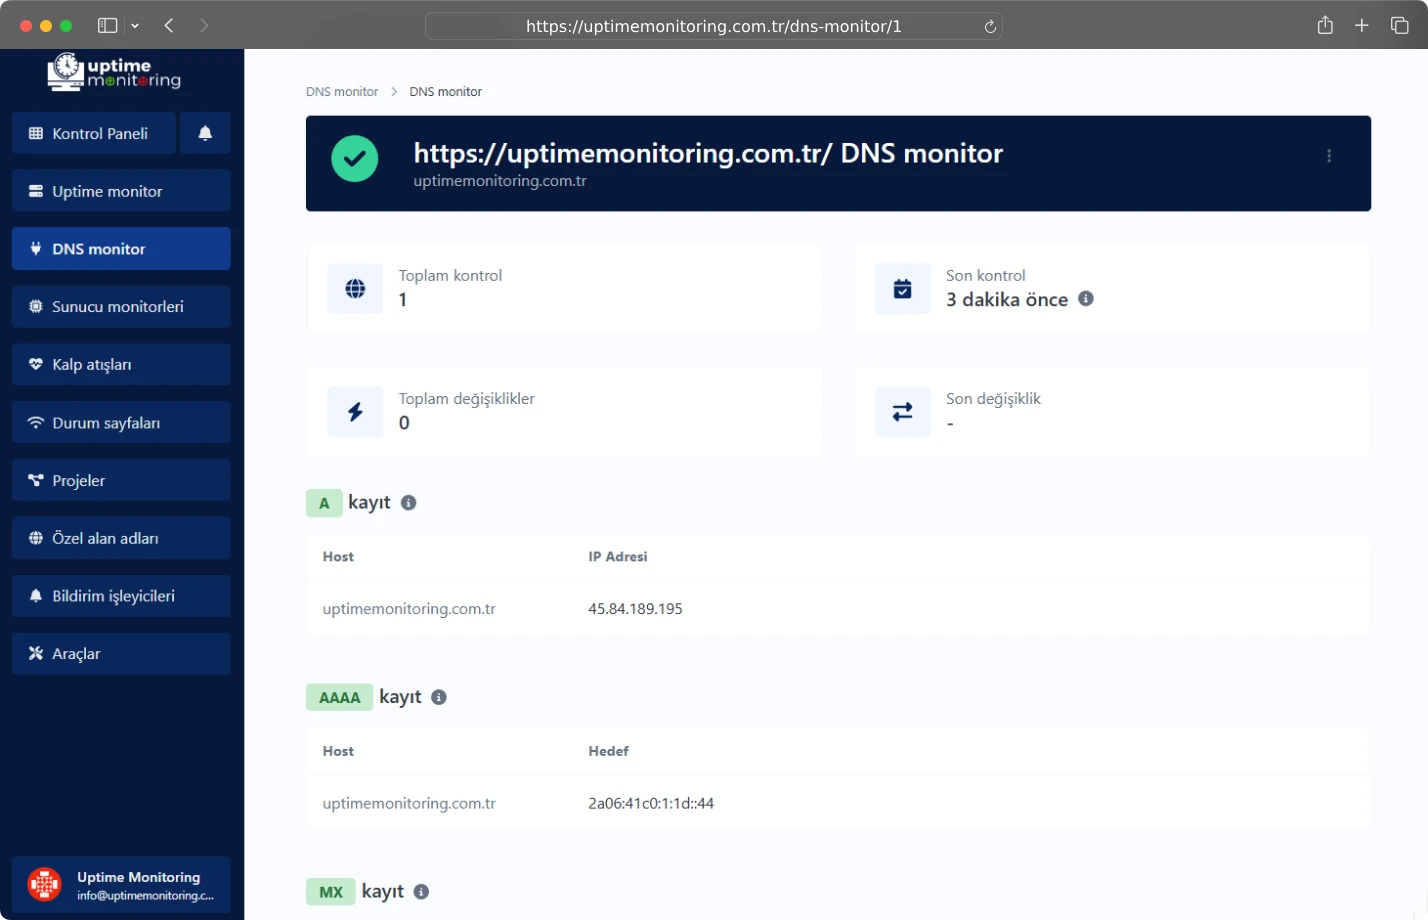
Task: Toggle the Safari sidebar button
Action: click(x=107, y=26)
